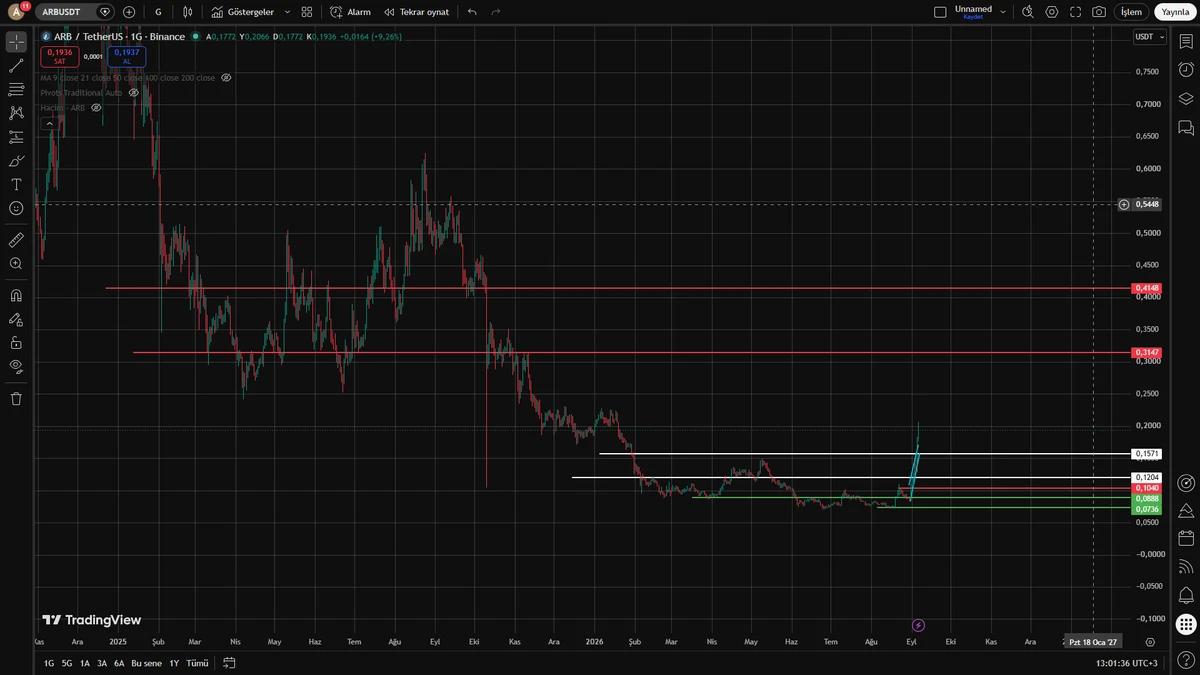Select the 3A date range tab
Viewport: 1200px width, 675px height.
point(102,663)
